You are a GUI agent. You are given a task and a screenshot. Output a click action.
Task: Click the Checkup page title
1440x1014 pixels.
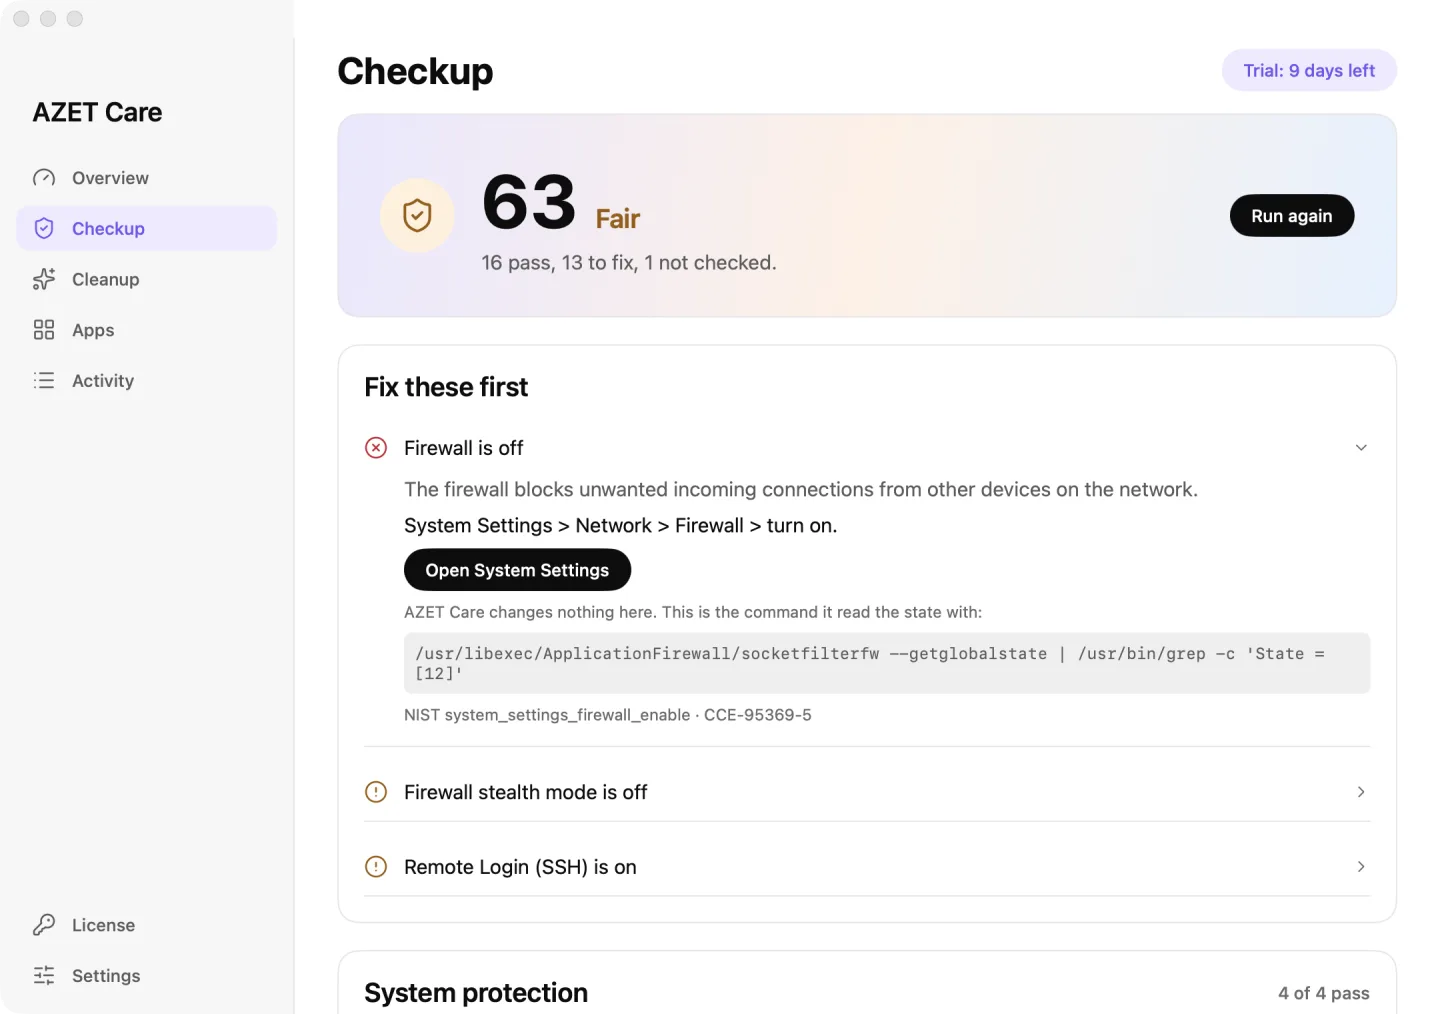(415, 71)
